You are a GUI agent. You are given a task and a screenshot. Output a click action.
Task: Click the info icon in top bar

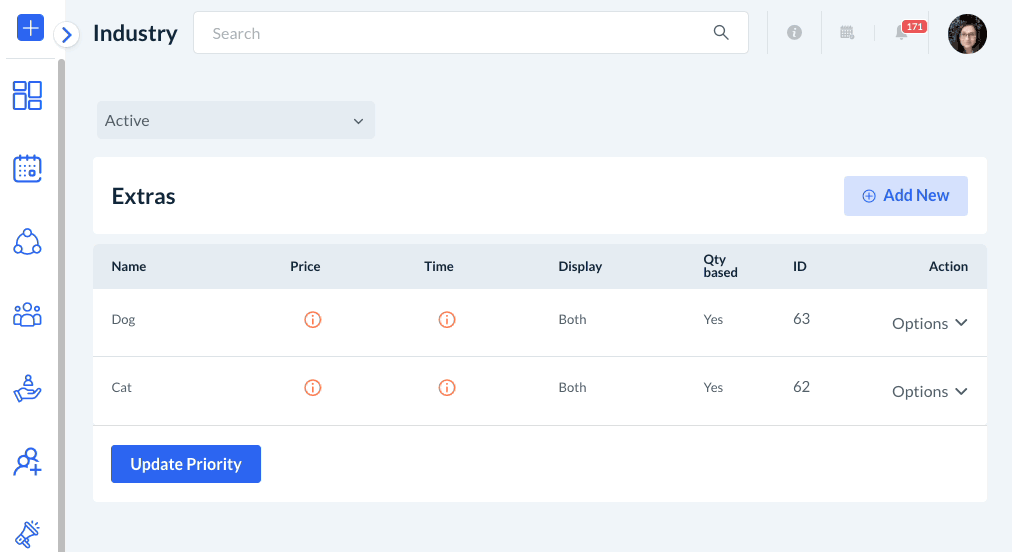(x=795, y=33)
